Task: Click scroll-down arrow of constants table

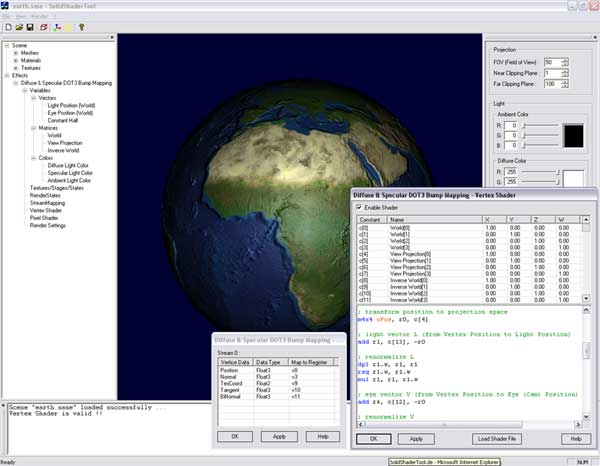Action: coord(586,298)
